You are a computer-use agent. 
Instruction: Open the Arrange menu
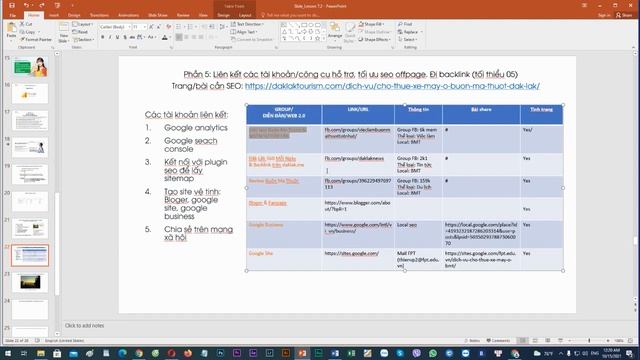[335, 32]
